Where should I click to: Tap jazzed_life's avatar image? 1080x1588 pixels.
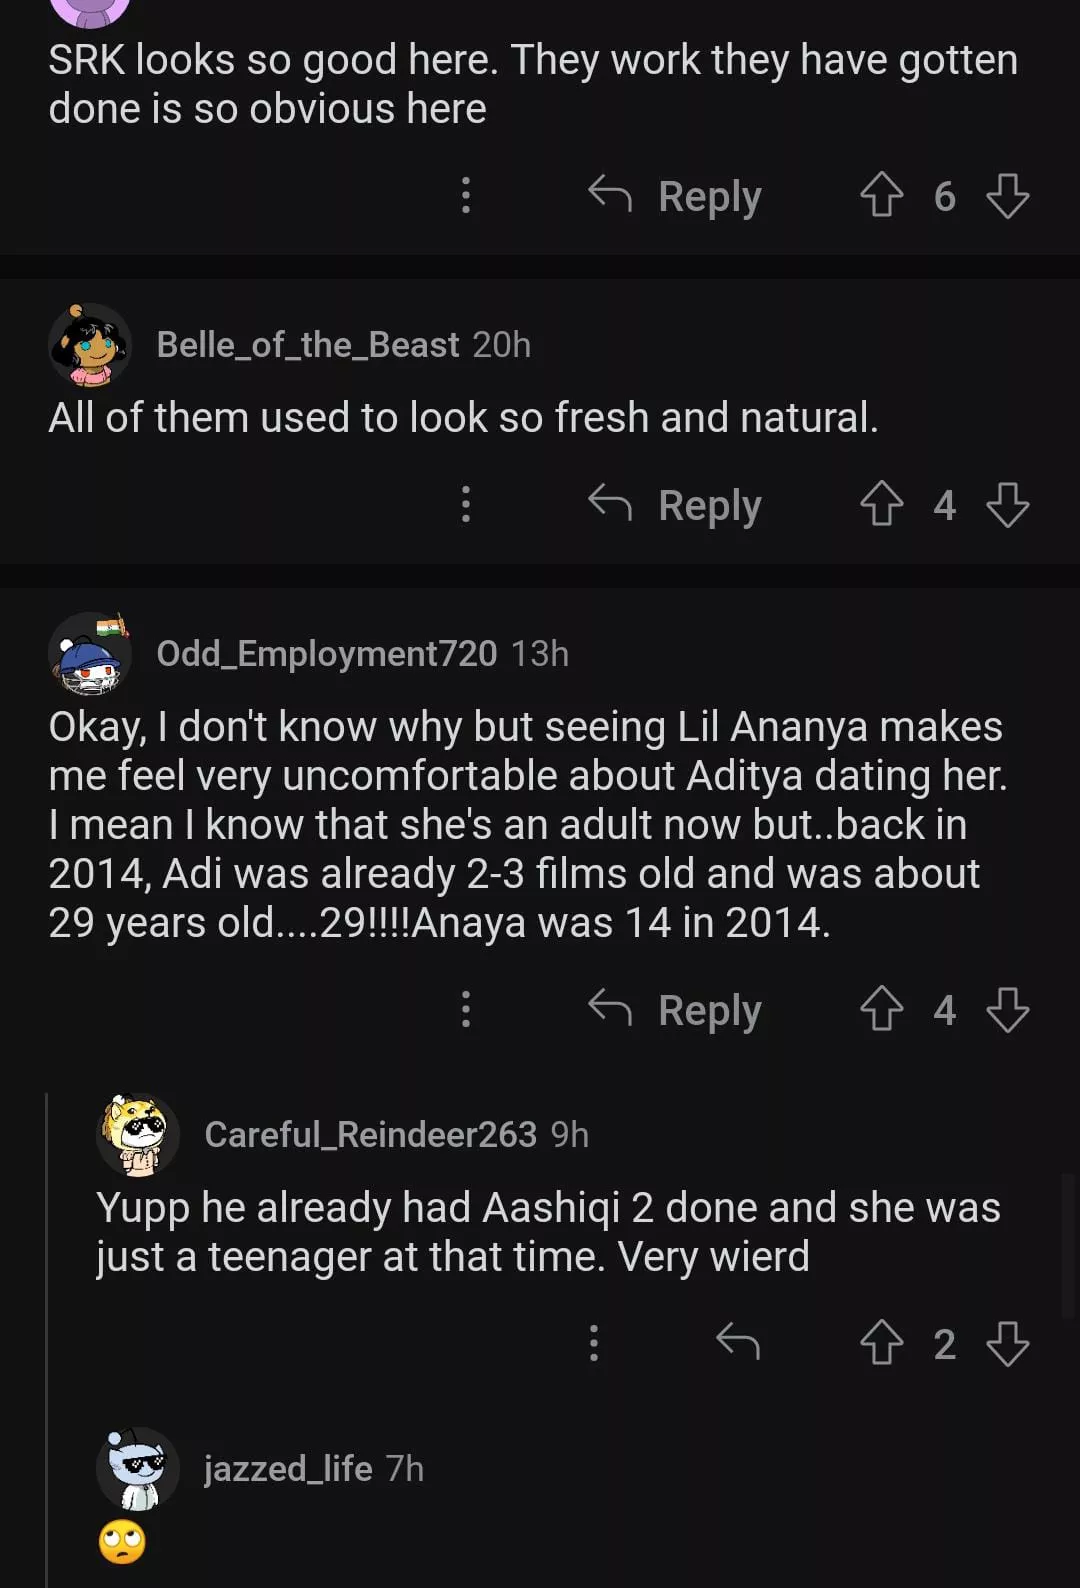[x=137, y=1469]
